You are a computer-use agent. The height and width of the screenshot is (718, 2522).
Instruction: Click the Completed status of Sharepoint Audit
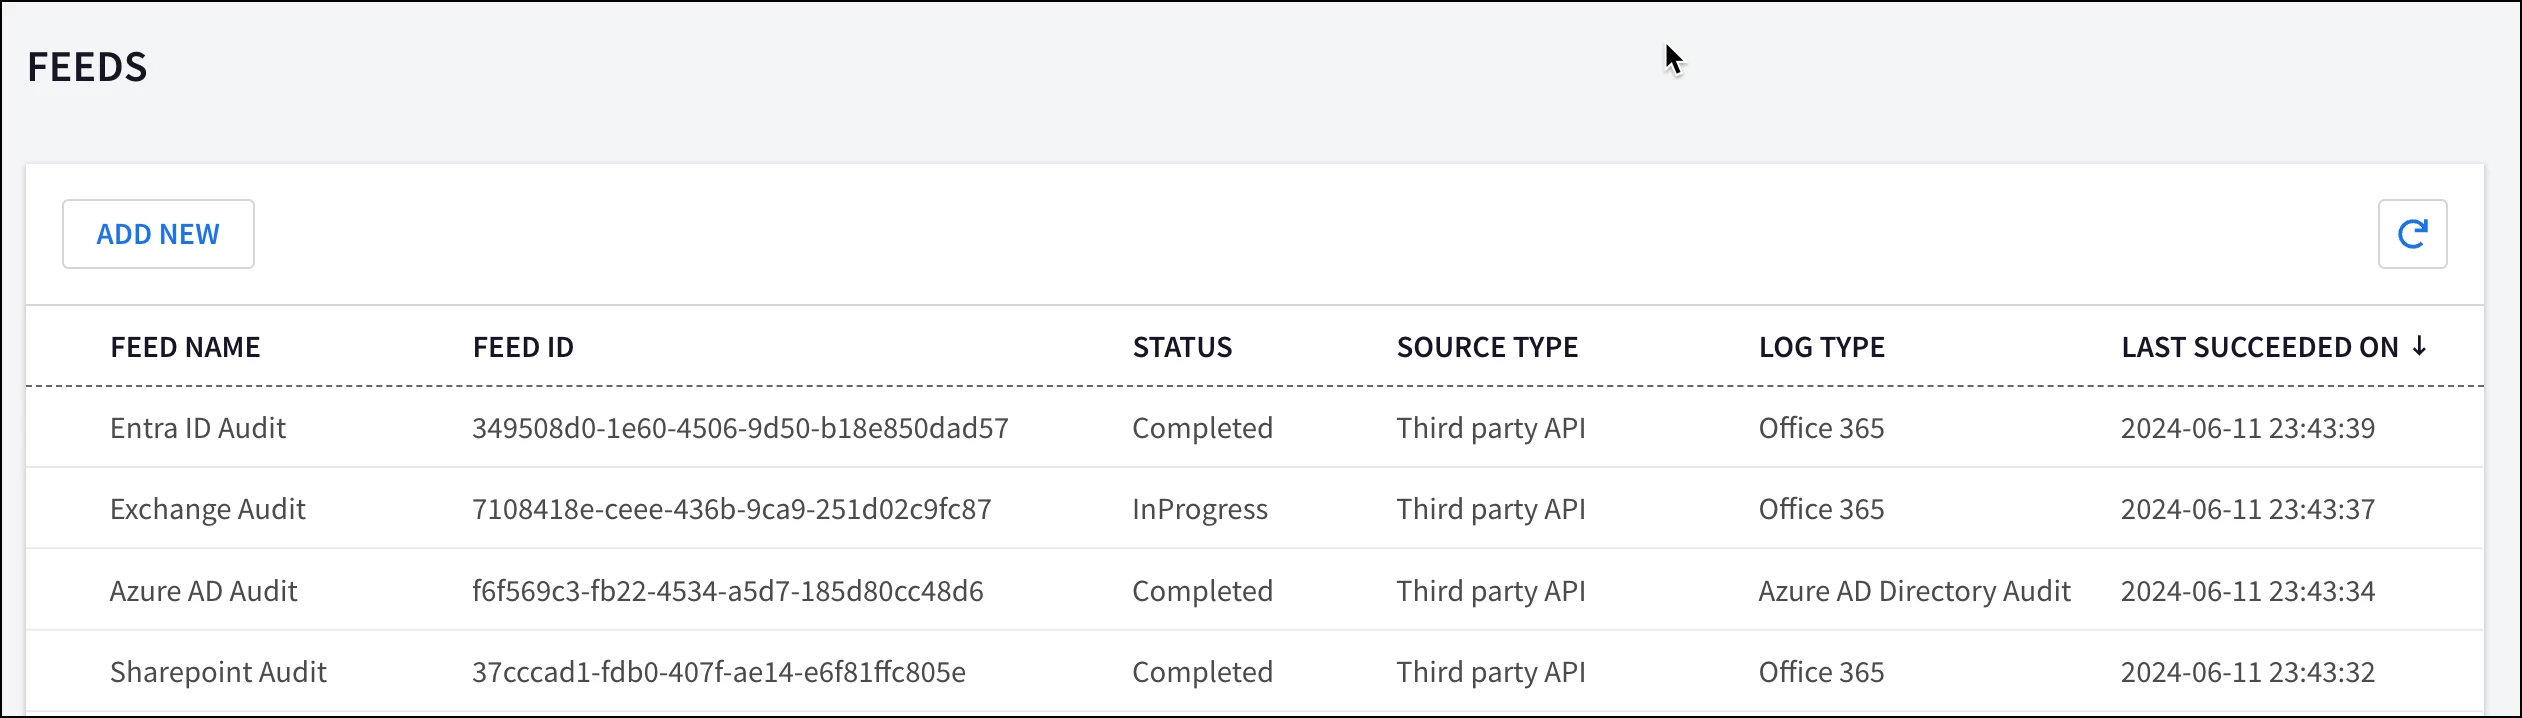click(1202, 672)
